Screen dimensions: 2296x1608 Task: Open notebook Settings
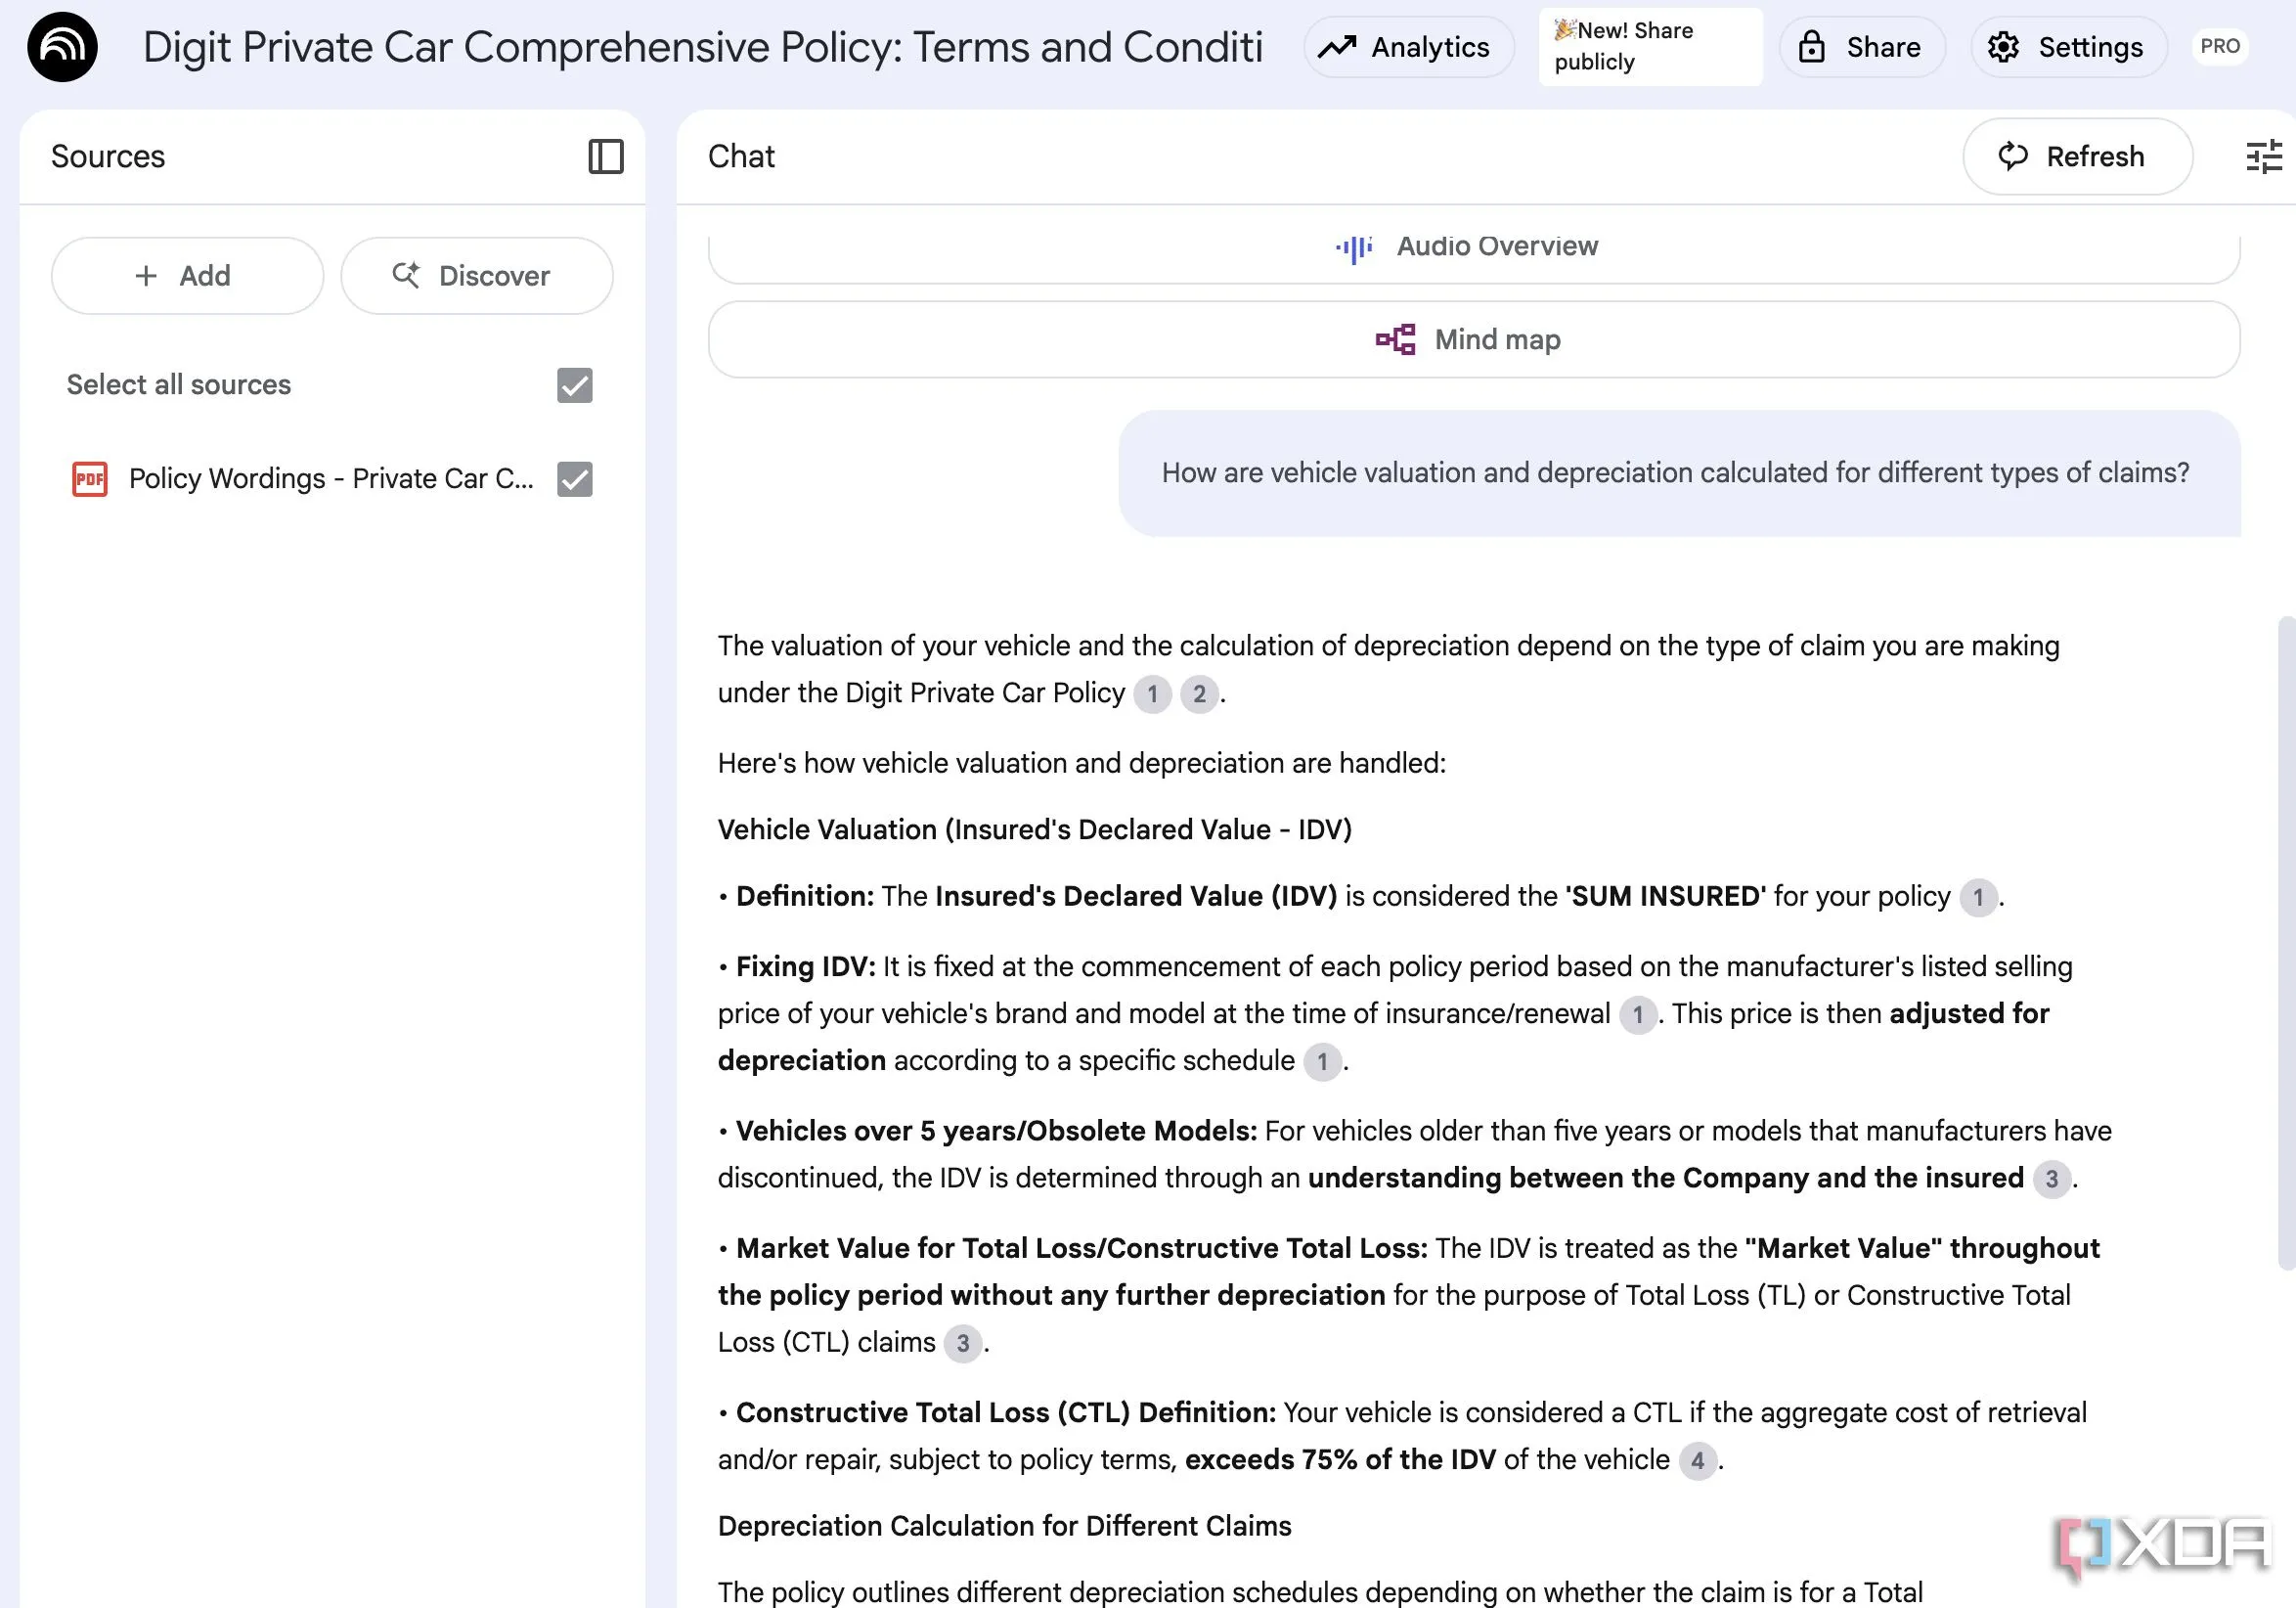(x=2068, y=47)
